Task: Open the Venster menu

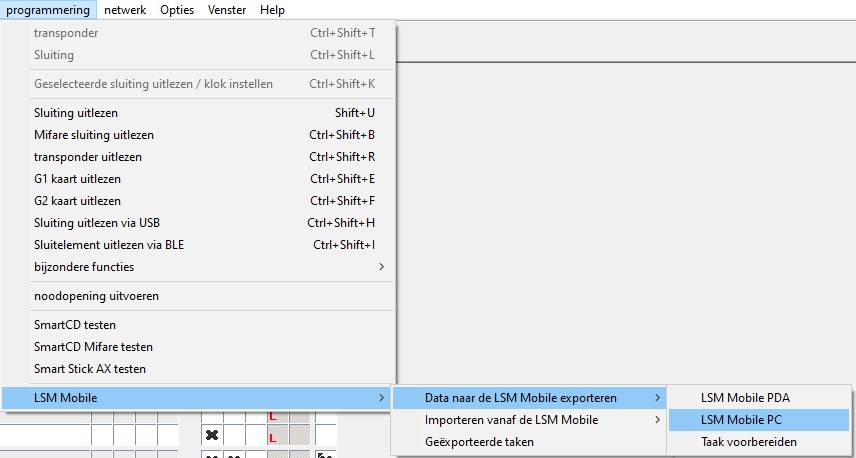Action: click(227, 10)
